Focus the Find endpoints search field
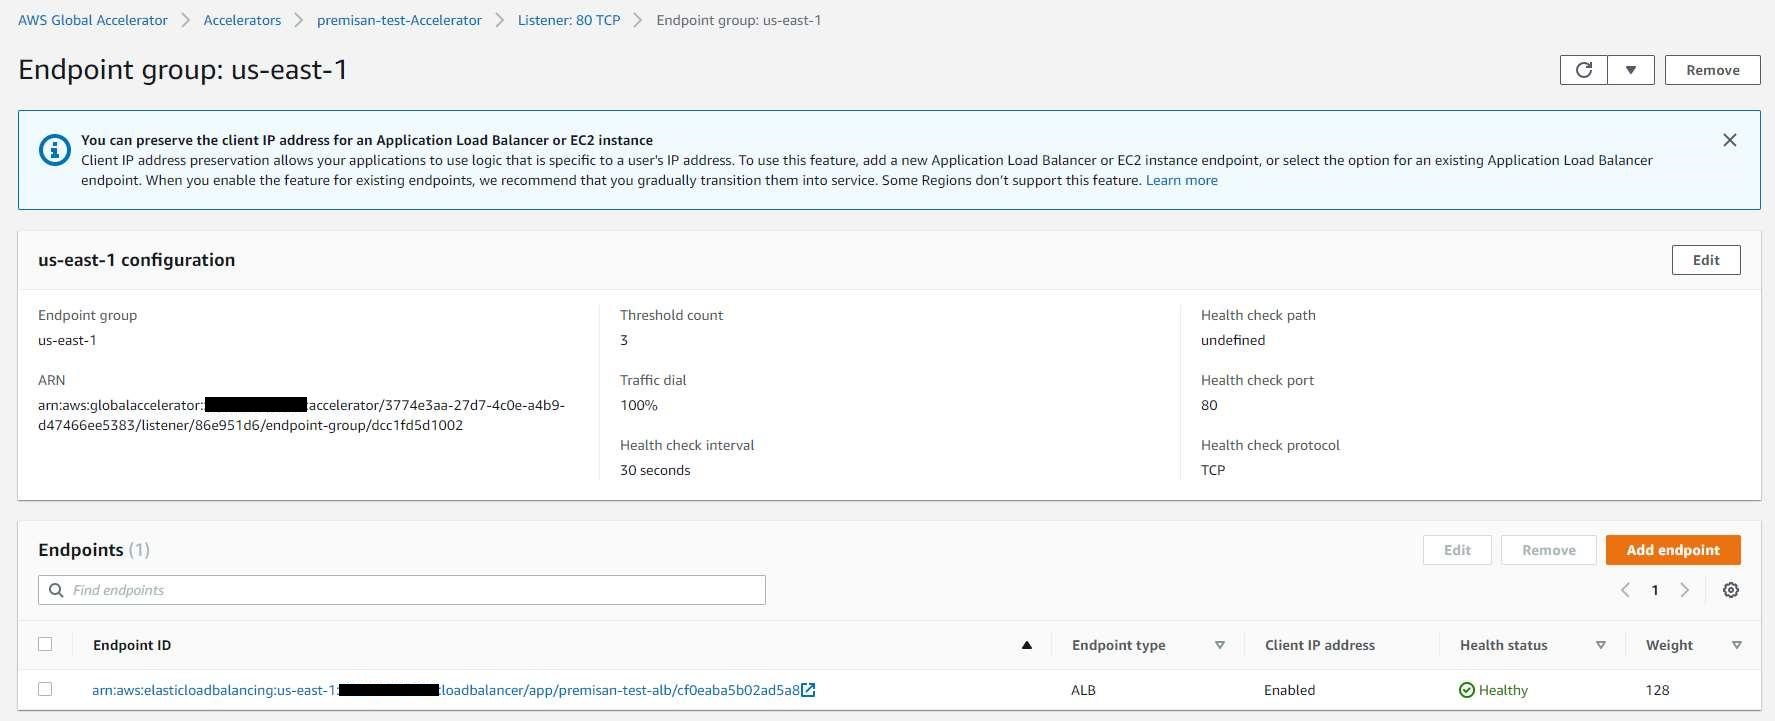The width and height of the screenshot is (1775, 721). (402, 590)
